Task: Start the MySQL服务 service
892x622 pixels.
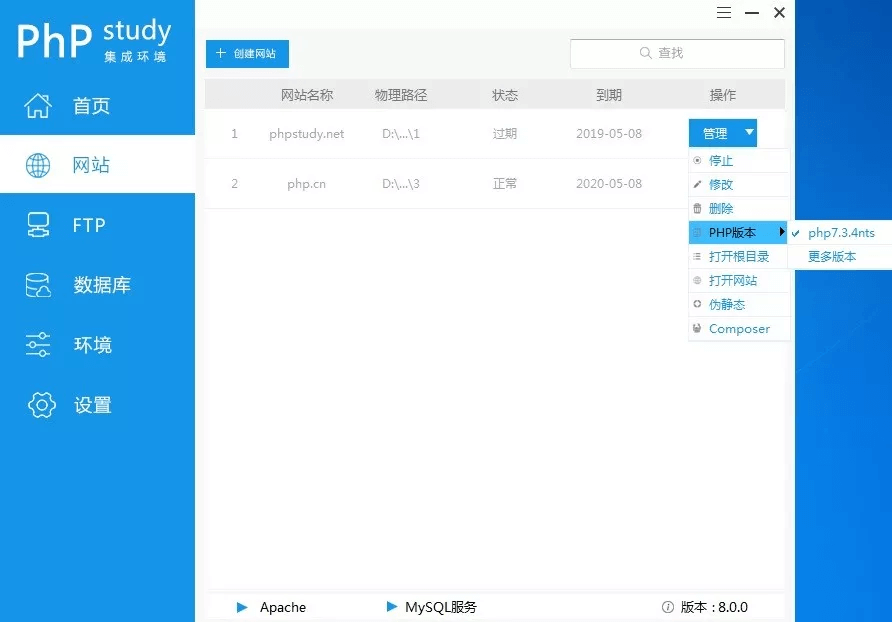Action: point(390,606)
